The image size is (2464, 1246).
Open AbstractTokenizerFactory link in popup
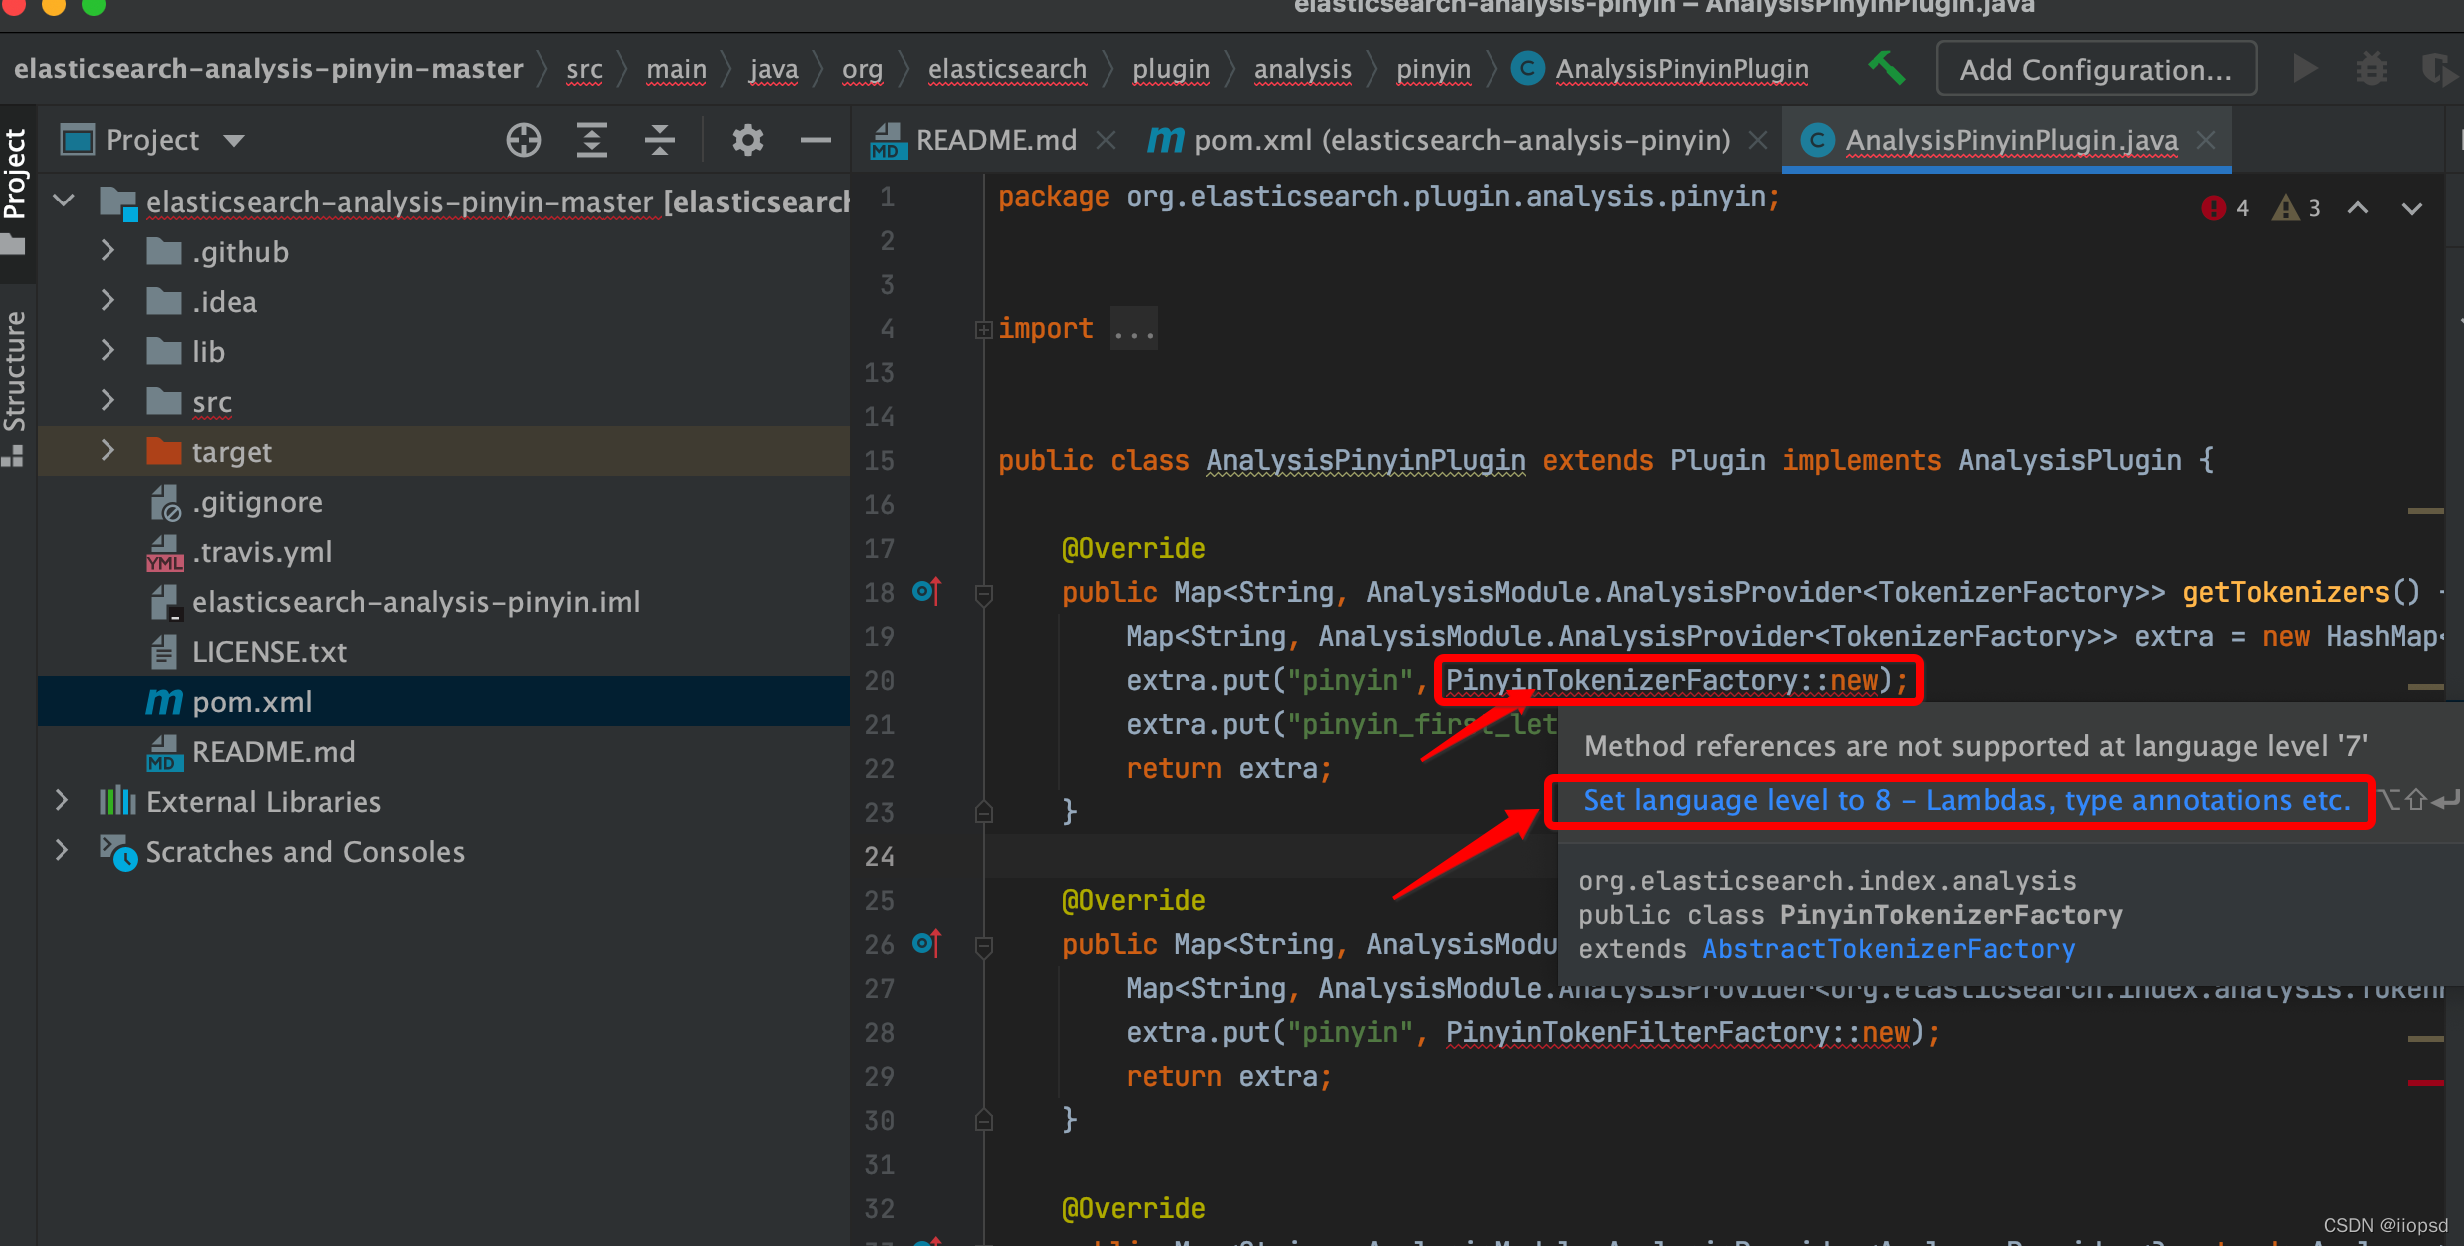[1889, 949]
